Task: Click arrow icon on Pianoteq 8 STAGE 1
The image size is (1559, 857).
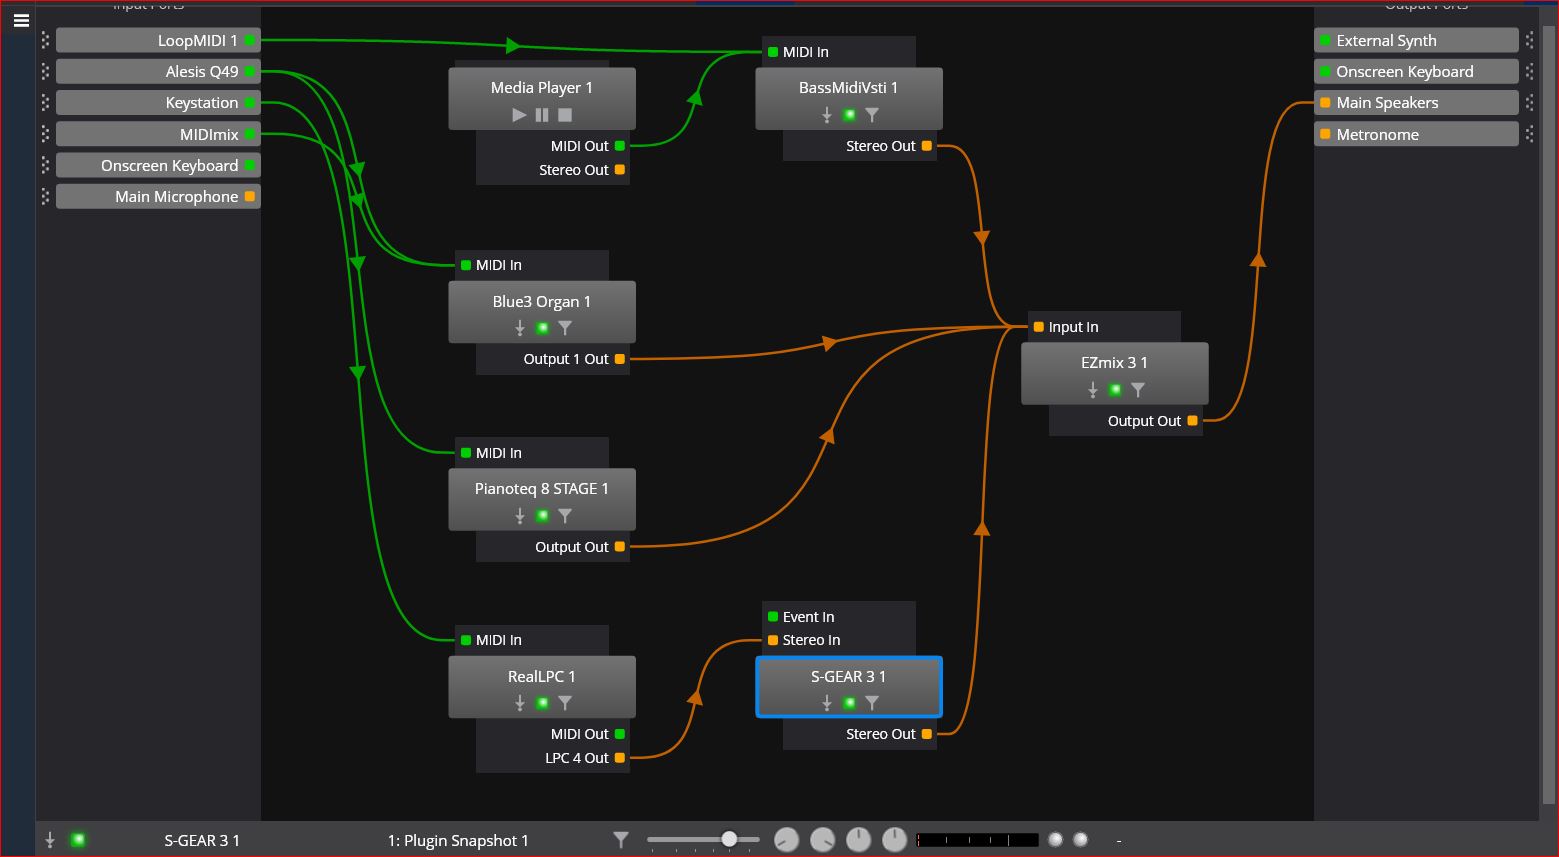Action: [x=520, y=516]
